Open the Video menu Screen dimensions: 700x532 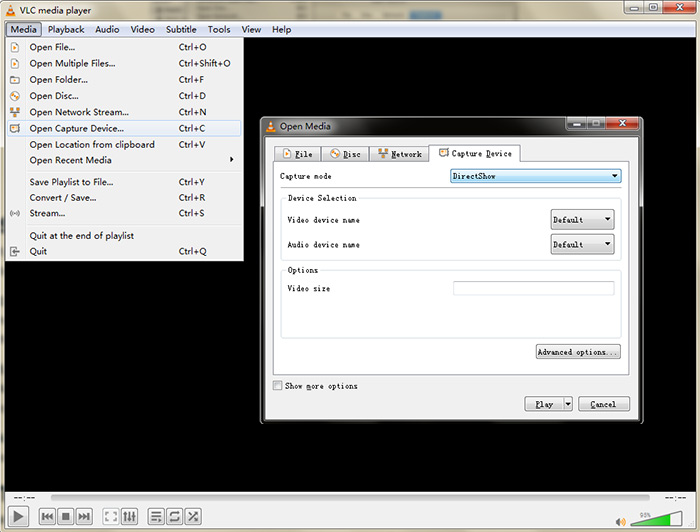click(142, 29)
